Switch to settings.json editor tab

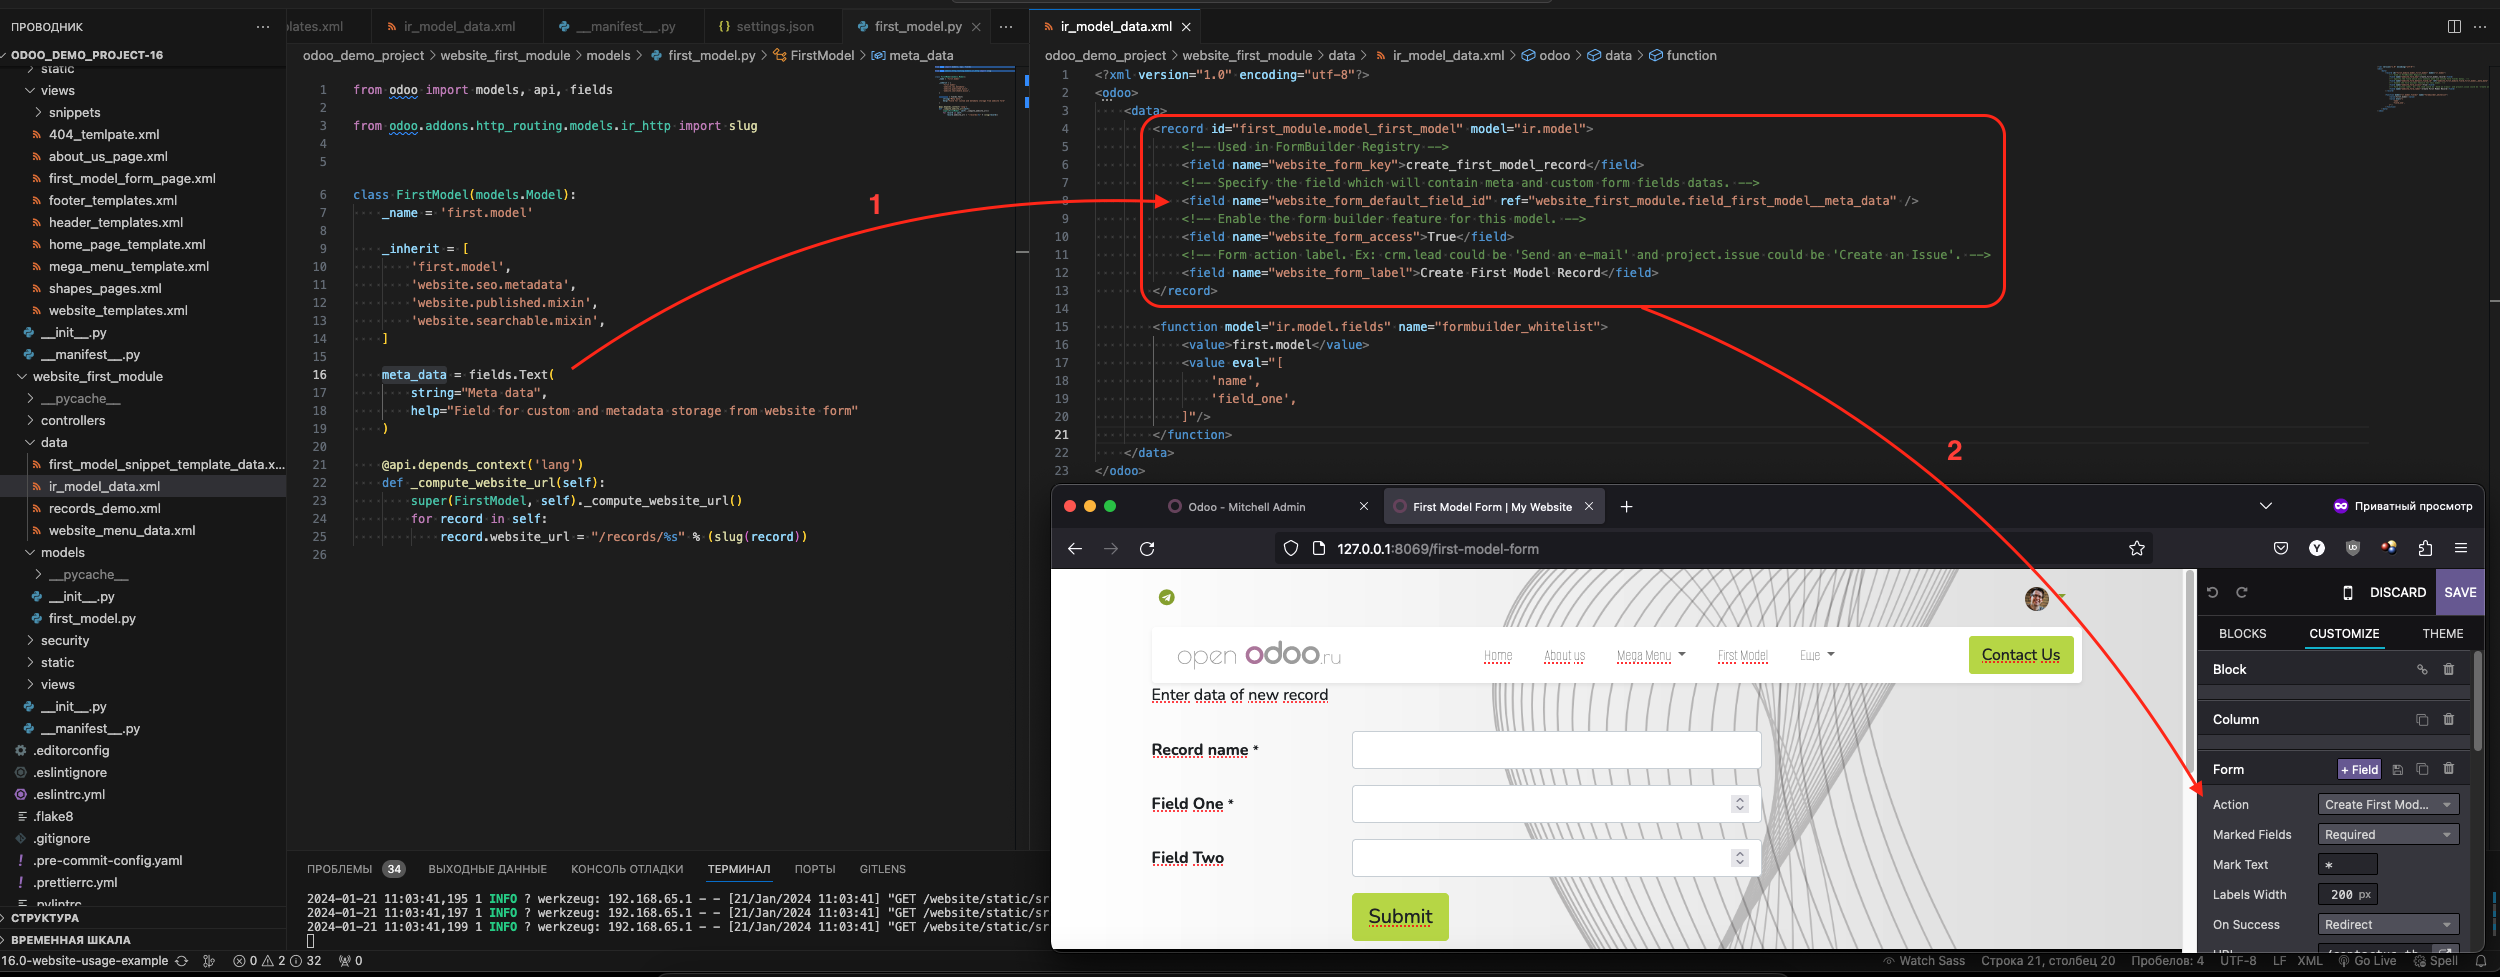click(x=775, y=27)
